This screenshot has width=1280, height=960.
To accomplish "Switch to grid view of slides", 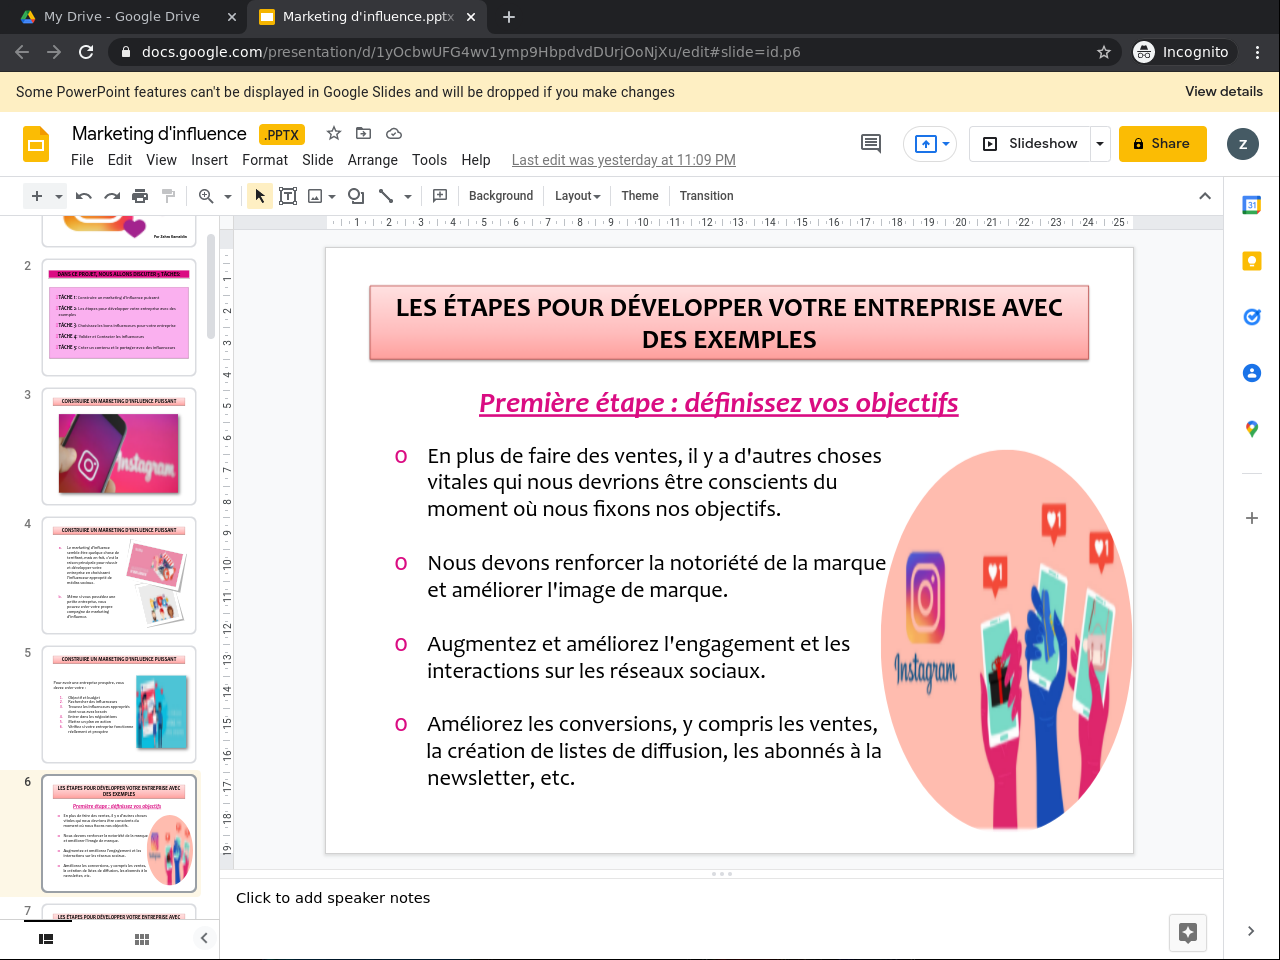I will coord(142,939).
